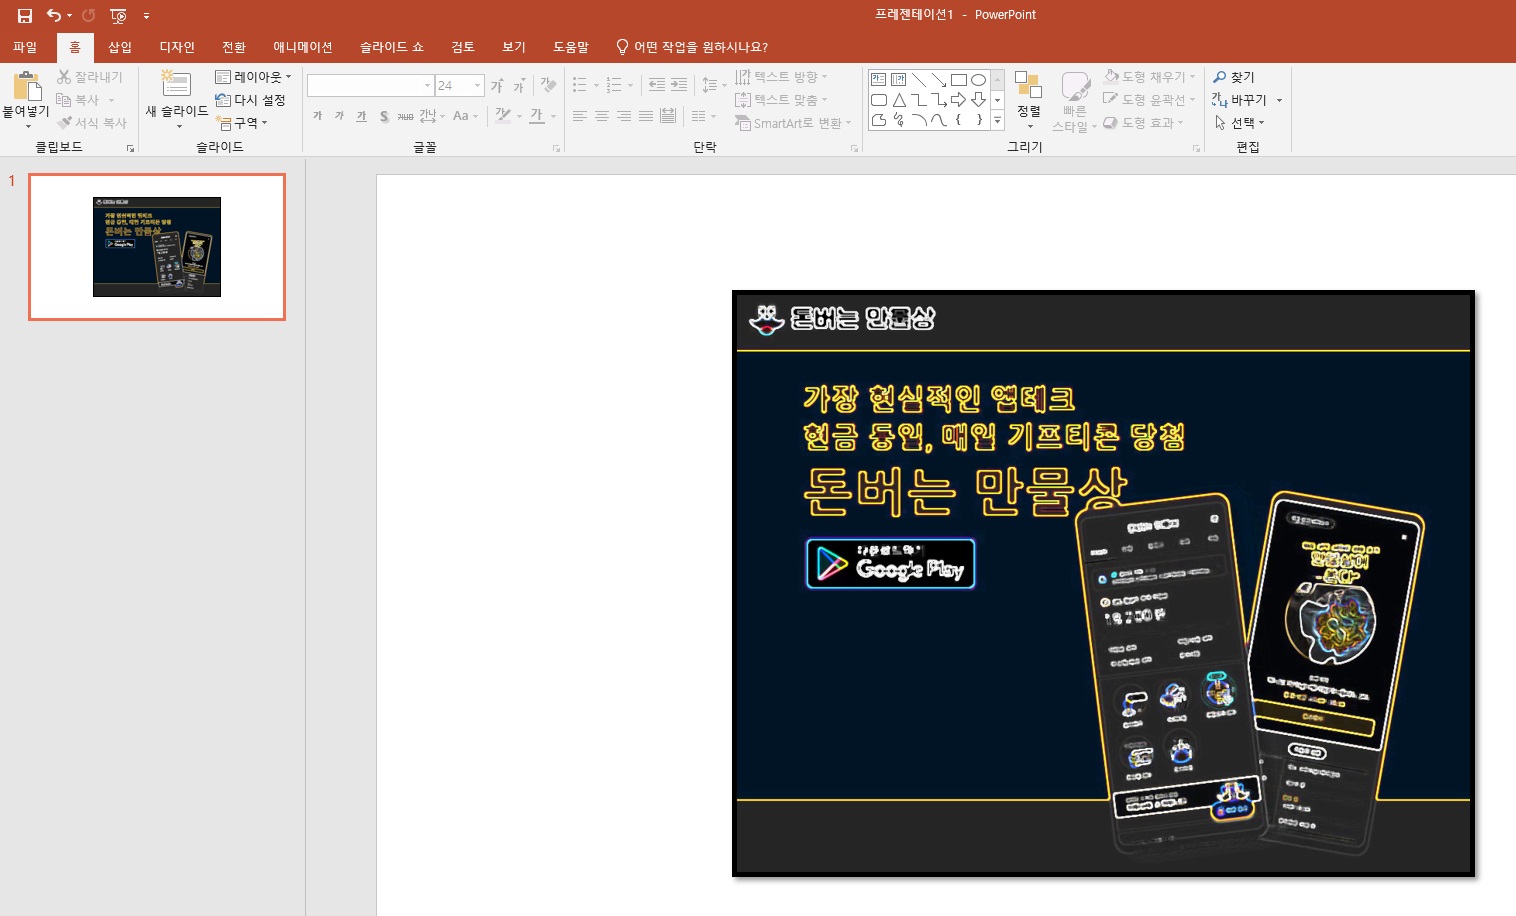The height and width of the screenshot is (916, 1516).
Task: Add a 새 슬라이드 with the slide icon
Action: [x=176, y=84]
